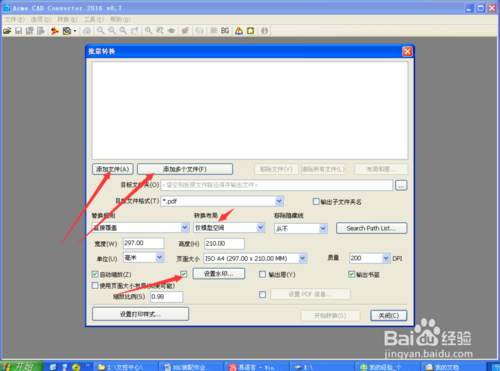
Task: Click the 缩放比例(S) field showing 0.98
Action: pyautogui.click(x=167, y=297)
